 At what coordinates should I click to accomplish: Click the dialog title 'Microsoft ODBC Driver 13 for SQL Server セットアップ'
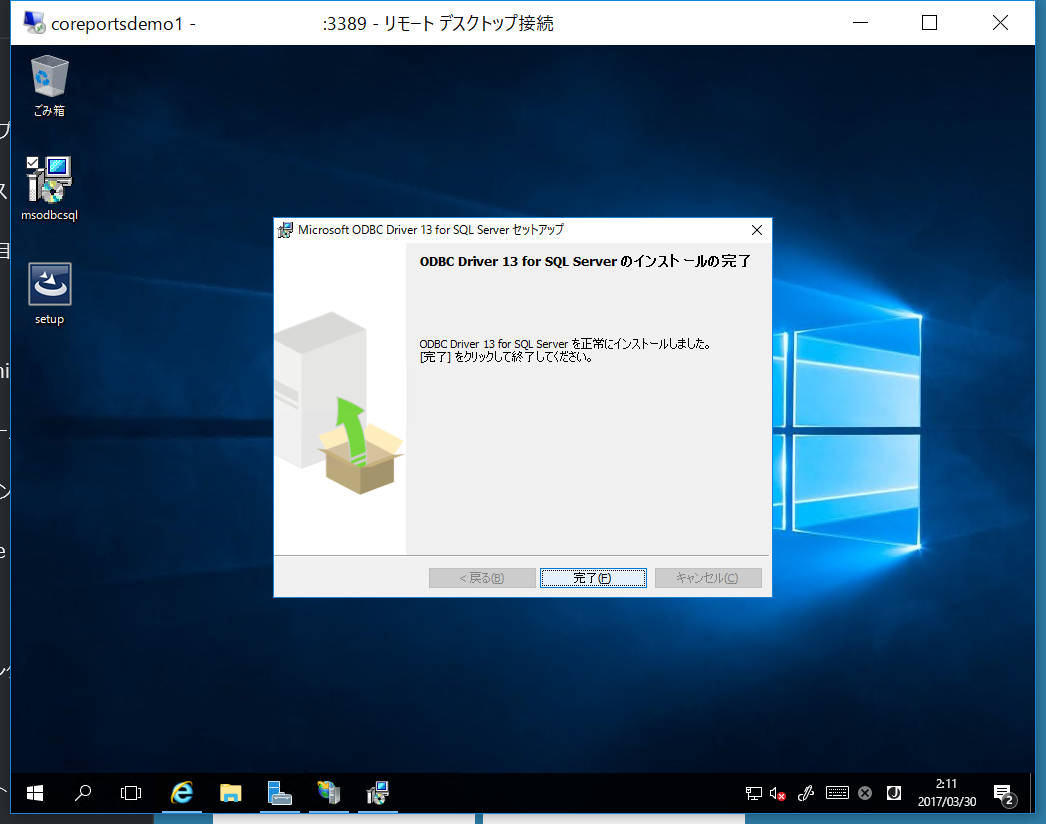pos(431,230)
